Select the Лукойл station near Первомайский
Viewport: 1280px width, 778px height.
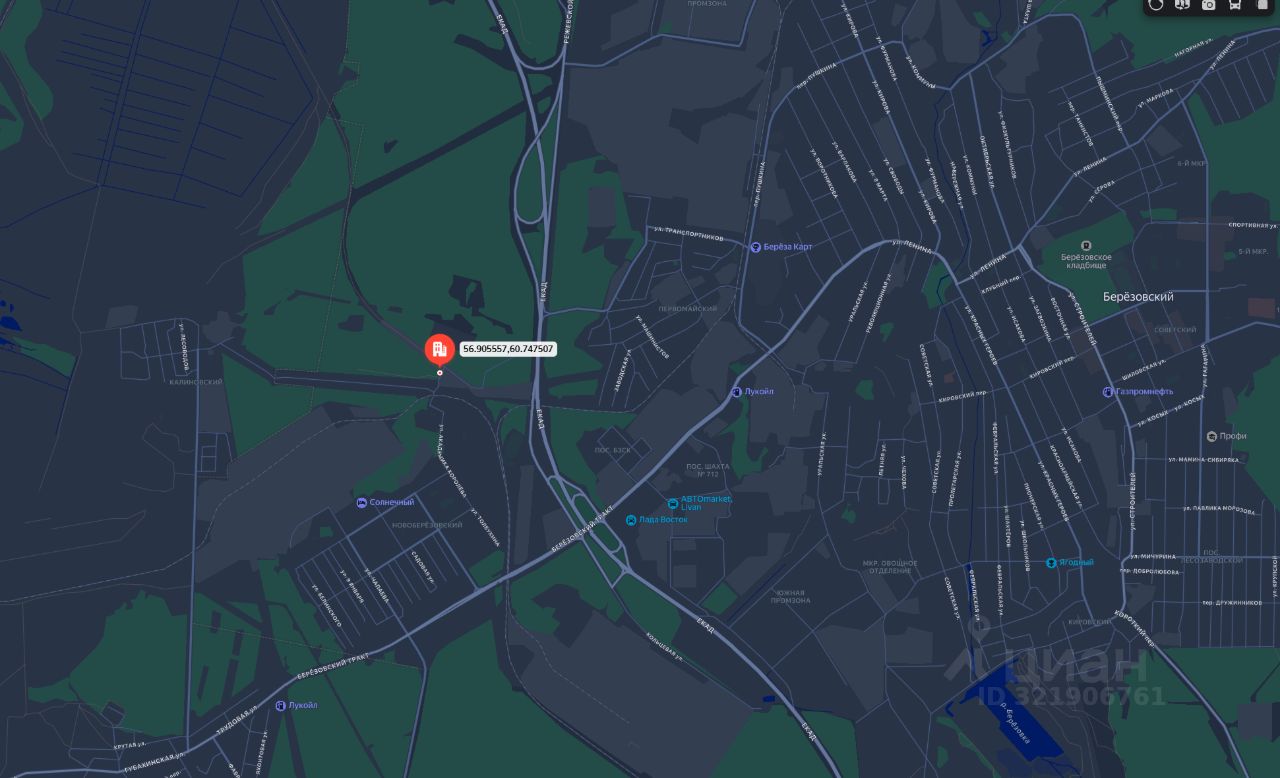coord(752,392)
